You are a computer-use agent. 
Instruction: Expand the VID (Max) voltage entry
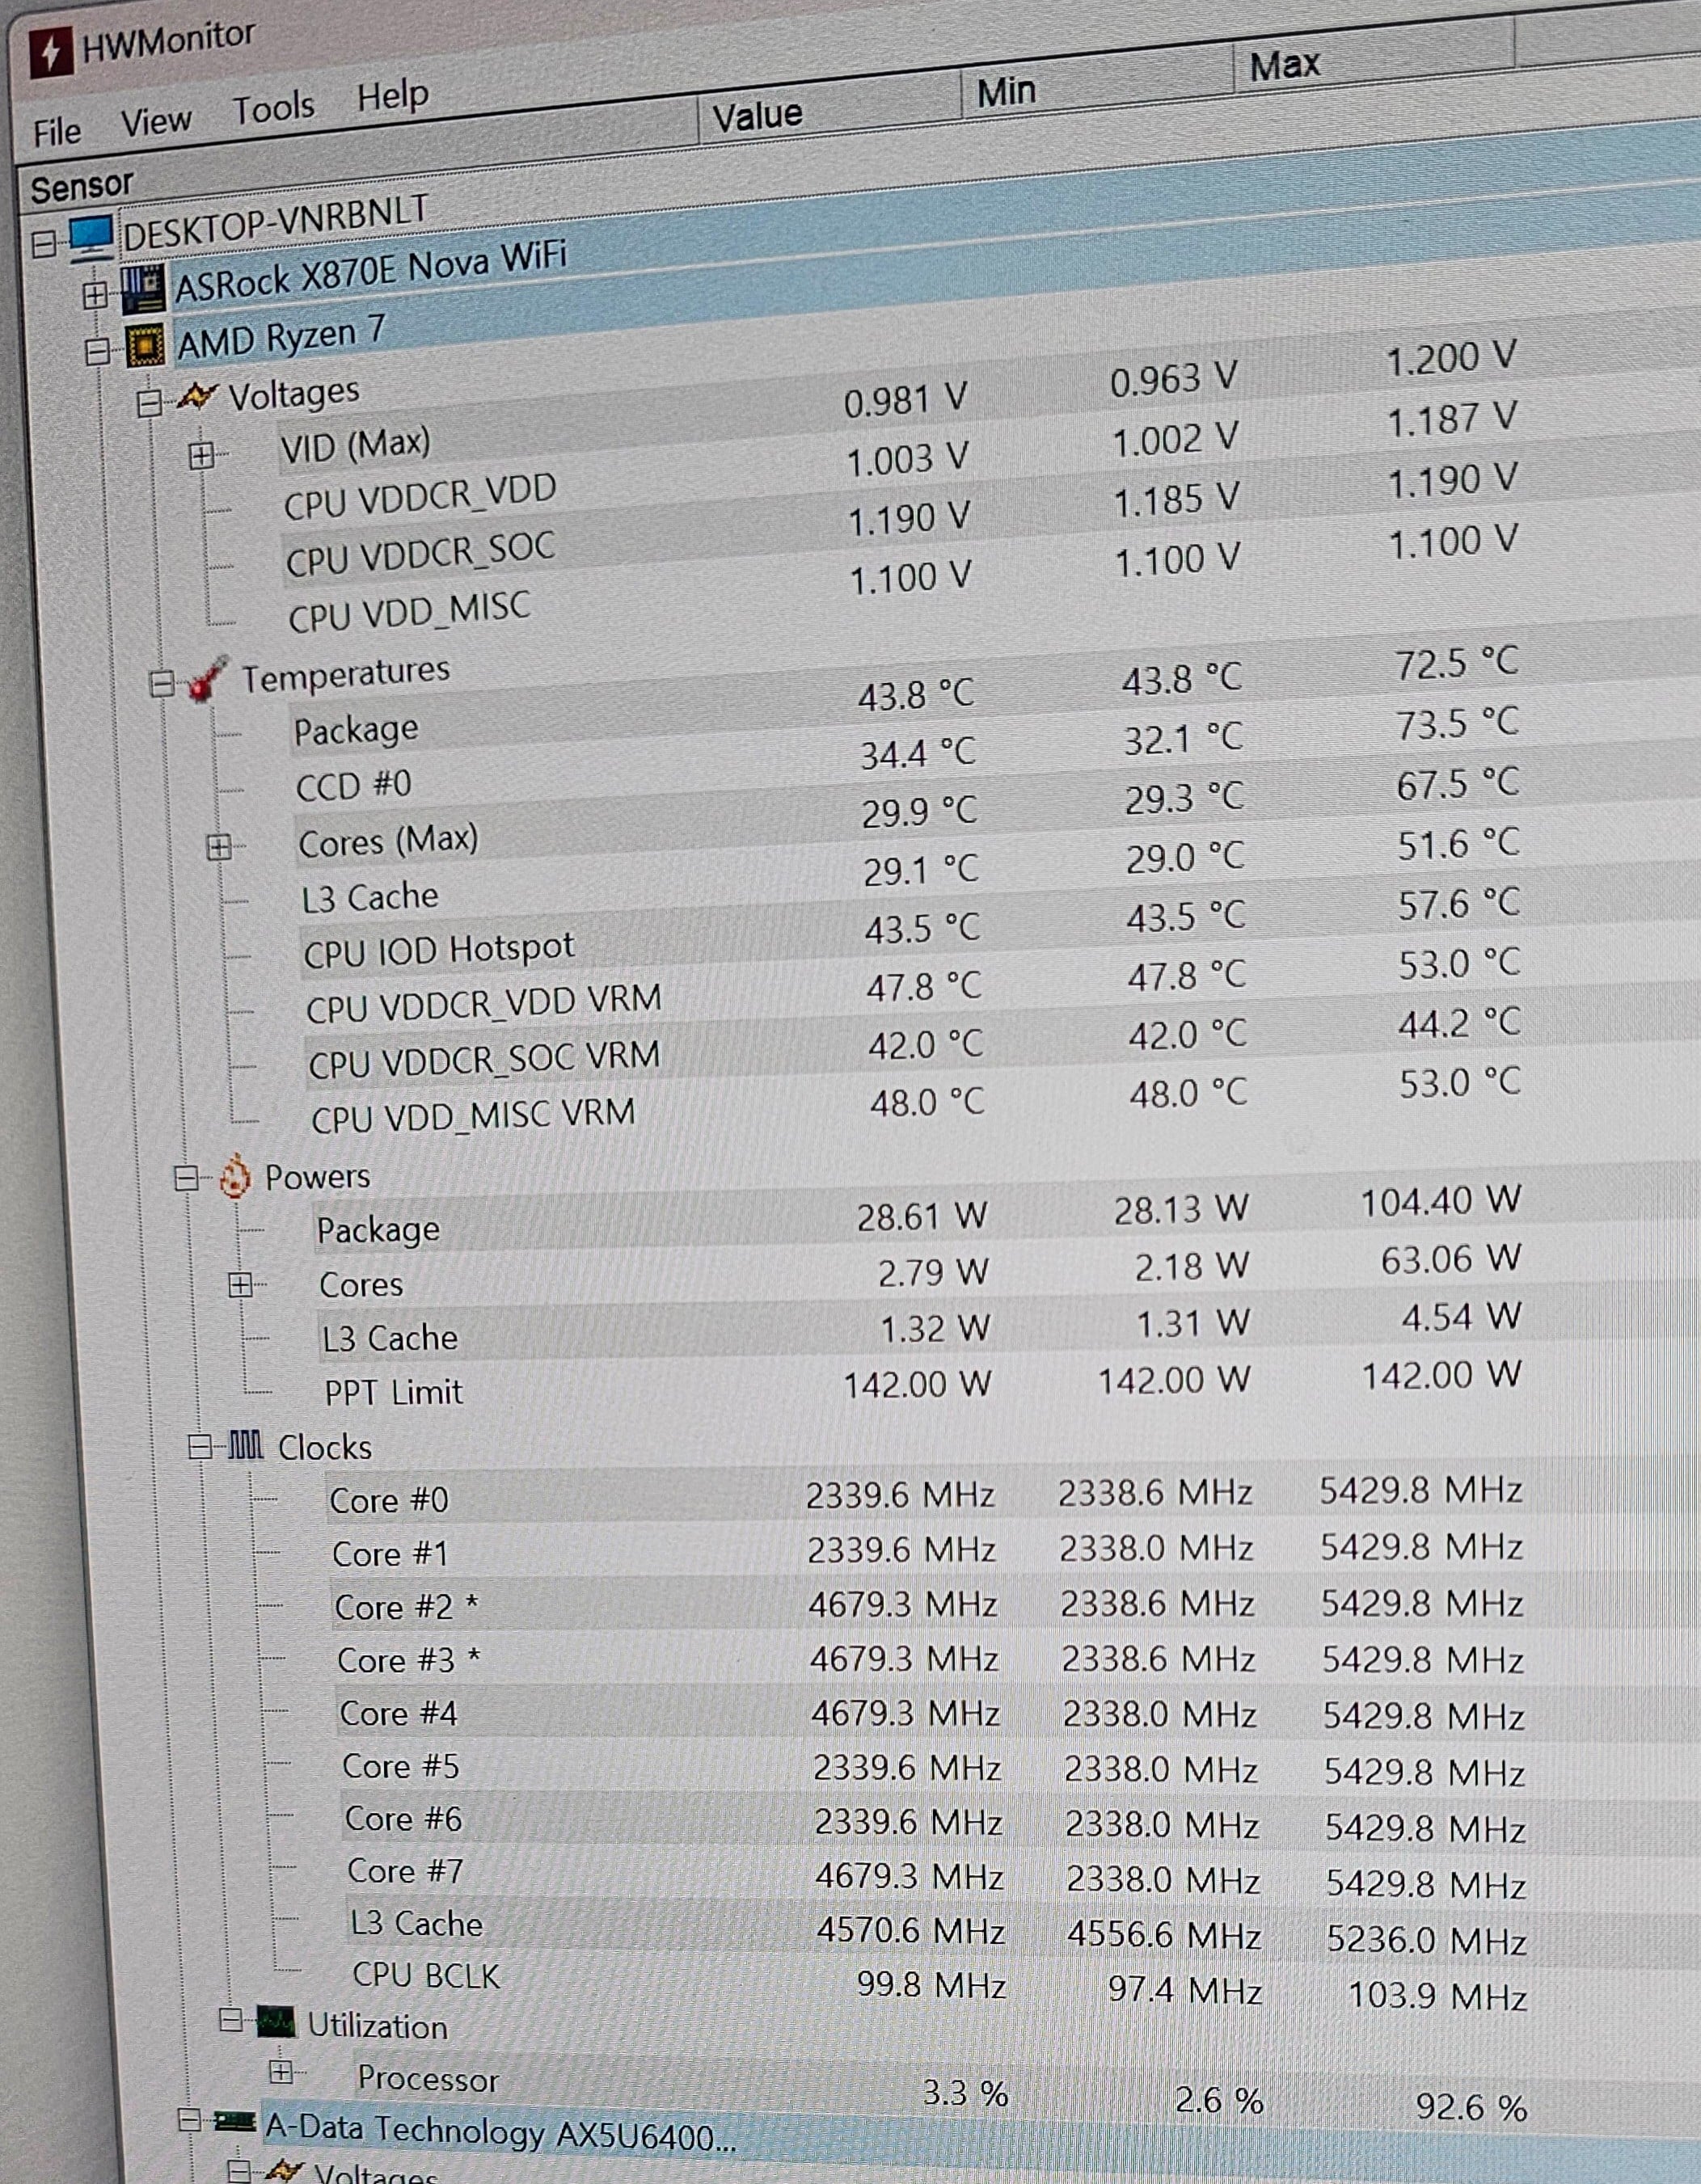tap(201, 456)
